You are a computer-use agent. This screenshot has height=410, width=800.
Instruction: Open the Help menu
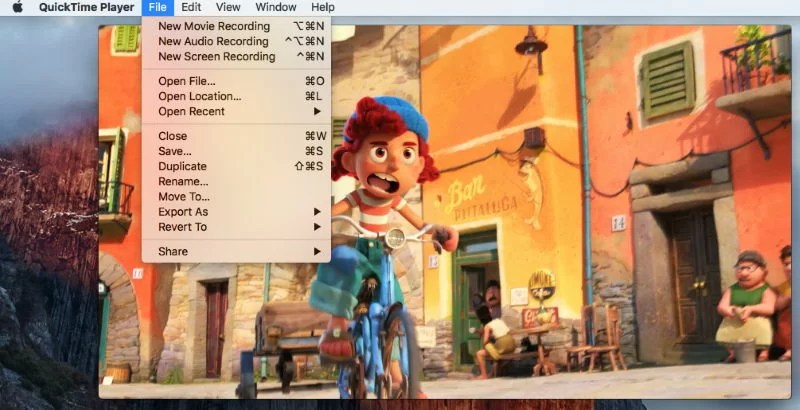coord(323,7)
